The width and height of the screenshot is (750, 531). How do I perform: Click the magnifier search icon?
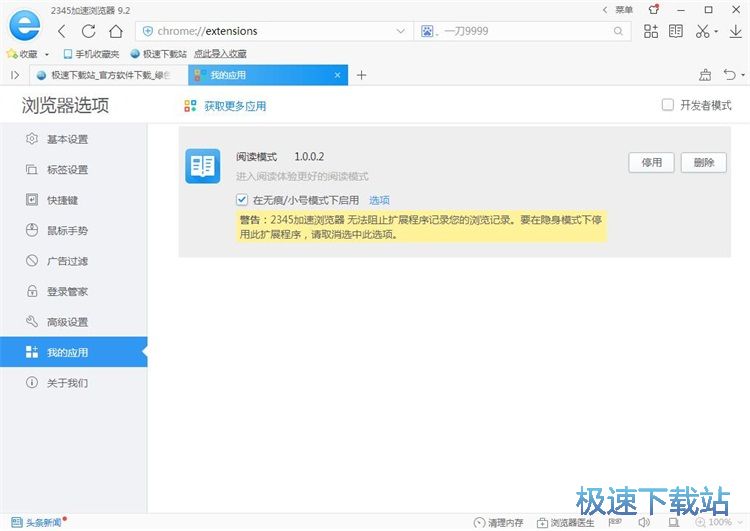click(x=618, y=32)
